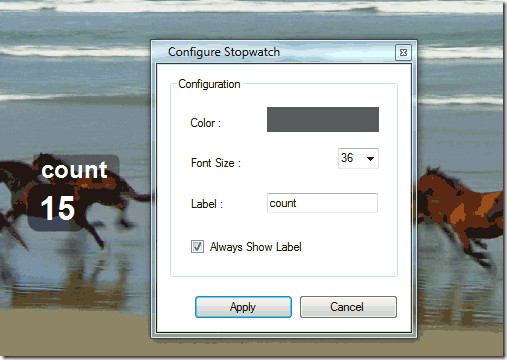Click the Configure Stopwatch title bar text
This screenshot has height=360, width=507.
tap(224, 52)
